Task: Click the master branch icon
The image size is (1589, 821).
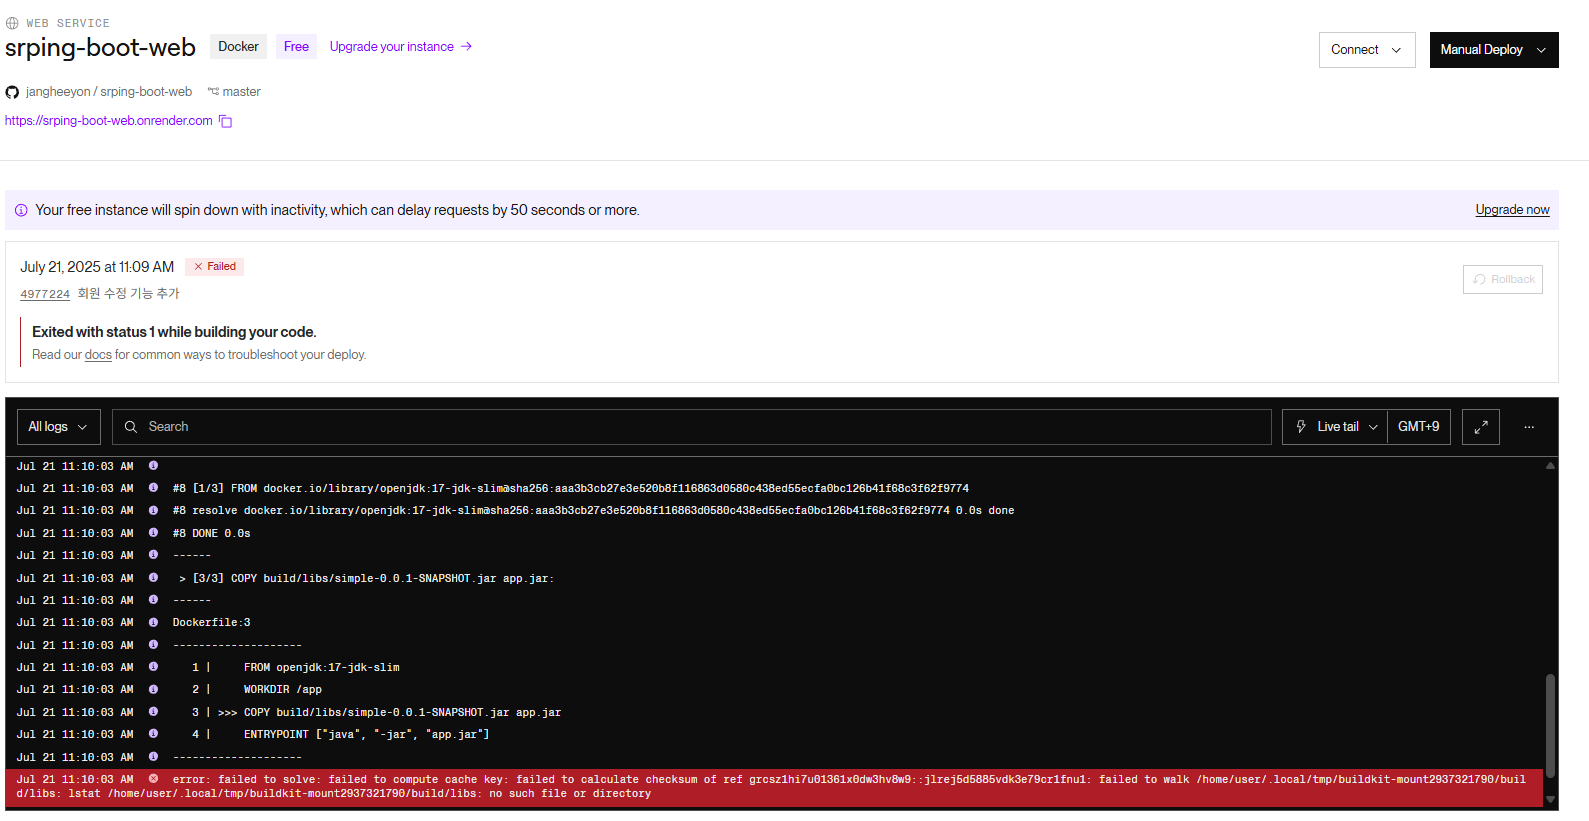Action: pyautogui.click(x=213, y=91)
